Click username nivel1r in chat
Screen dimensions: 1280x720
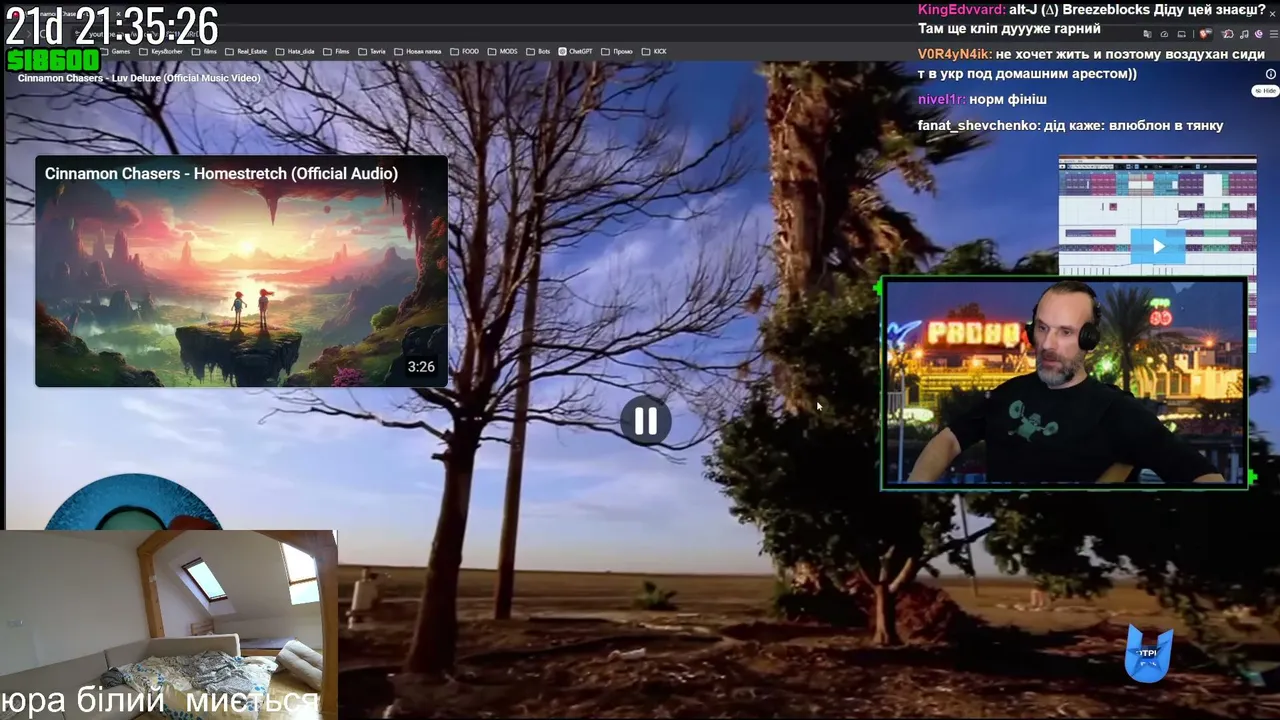(x=941, y=99)
